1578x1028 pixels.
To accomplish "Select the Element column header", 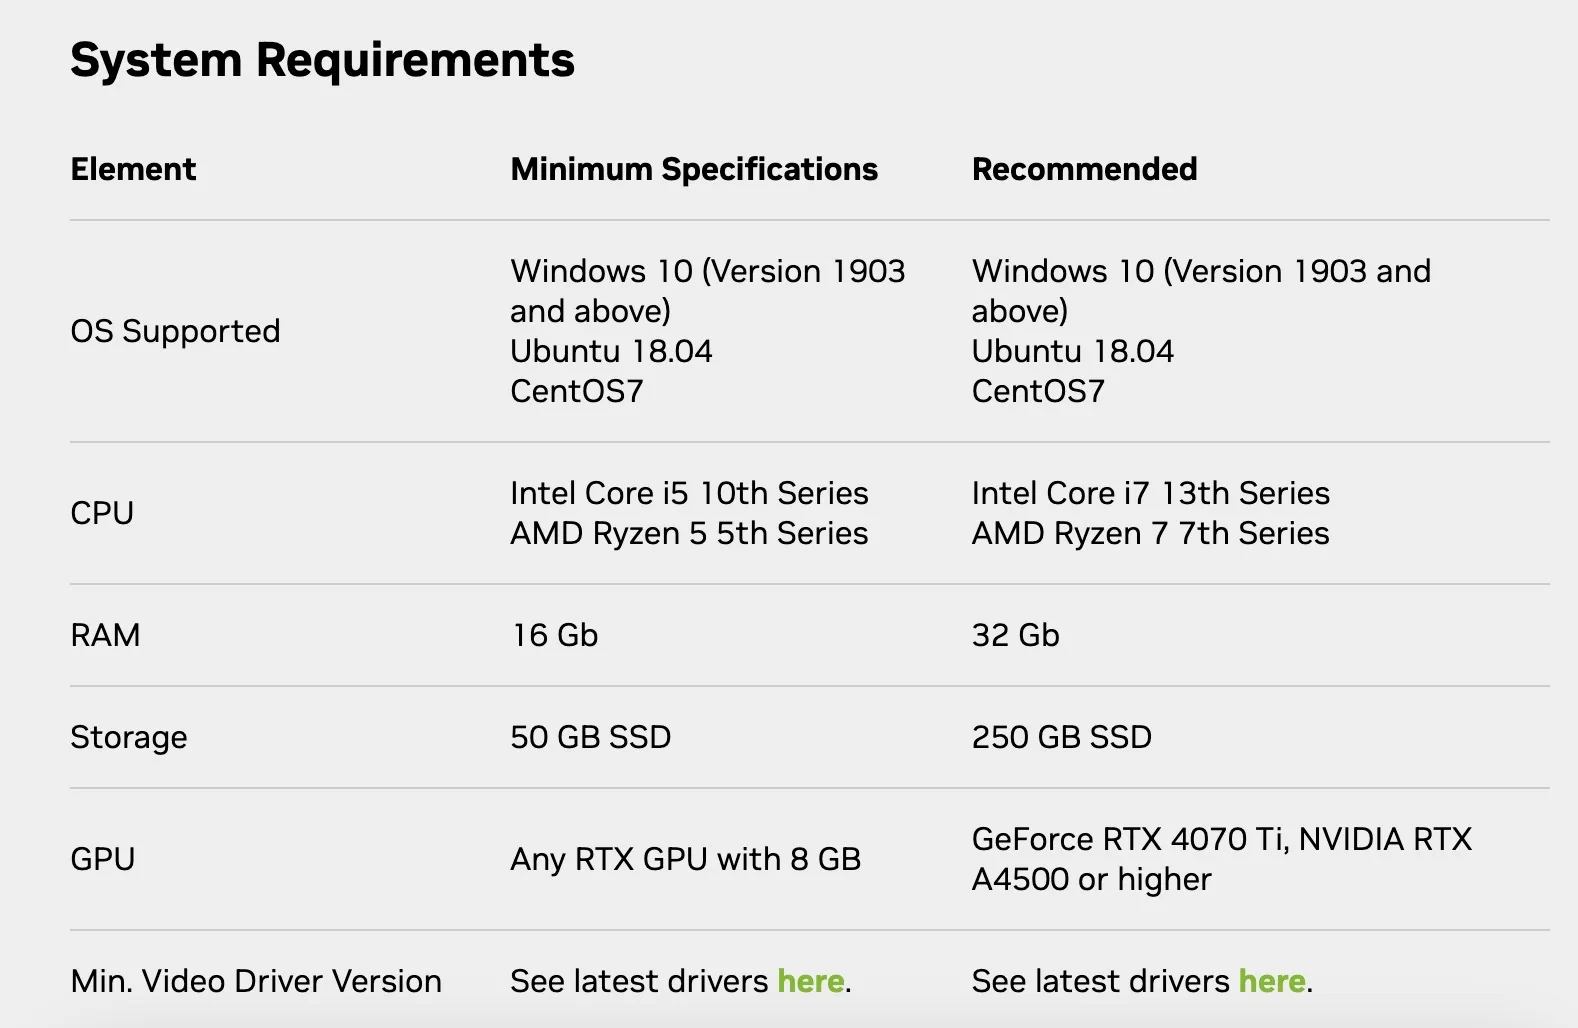I will (133, 169).
